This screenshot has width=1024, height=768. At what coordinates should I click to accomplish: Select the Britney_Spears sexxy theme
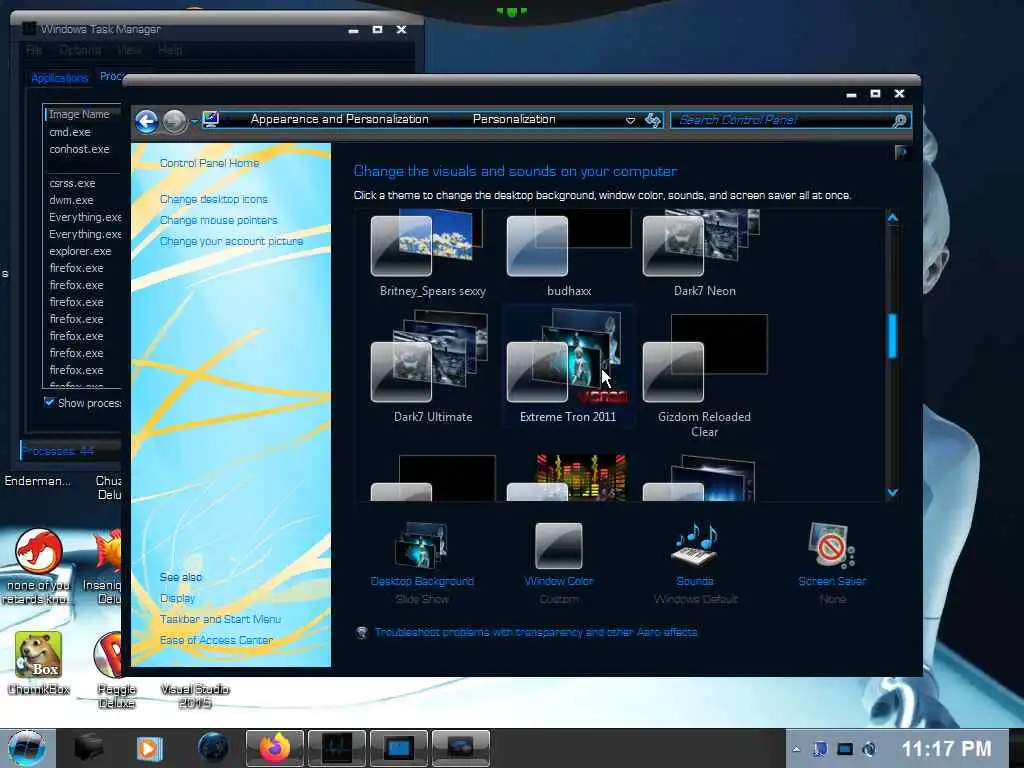[432, 254]
